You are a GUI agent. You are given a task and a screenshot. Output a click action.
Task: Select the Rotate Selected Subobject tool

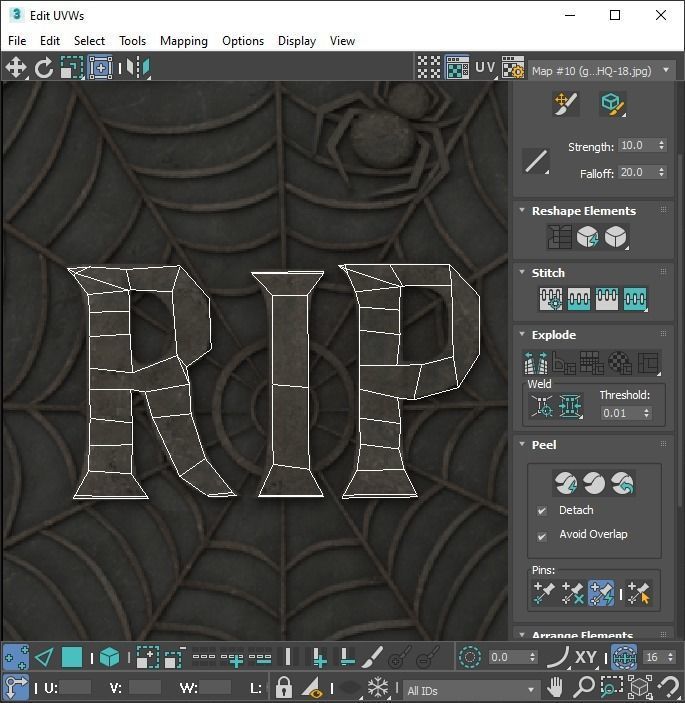pyautogui.click(x=44, y=68)
